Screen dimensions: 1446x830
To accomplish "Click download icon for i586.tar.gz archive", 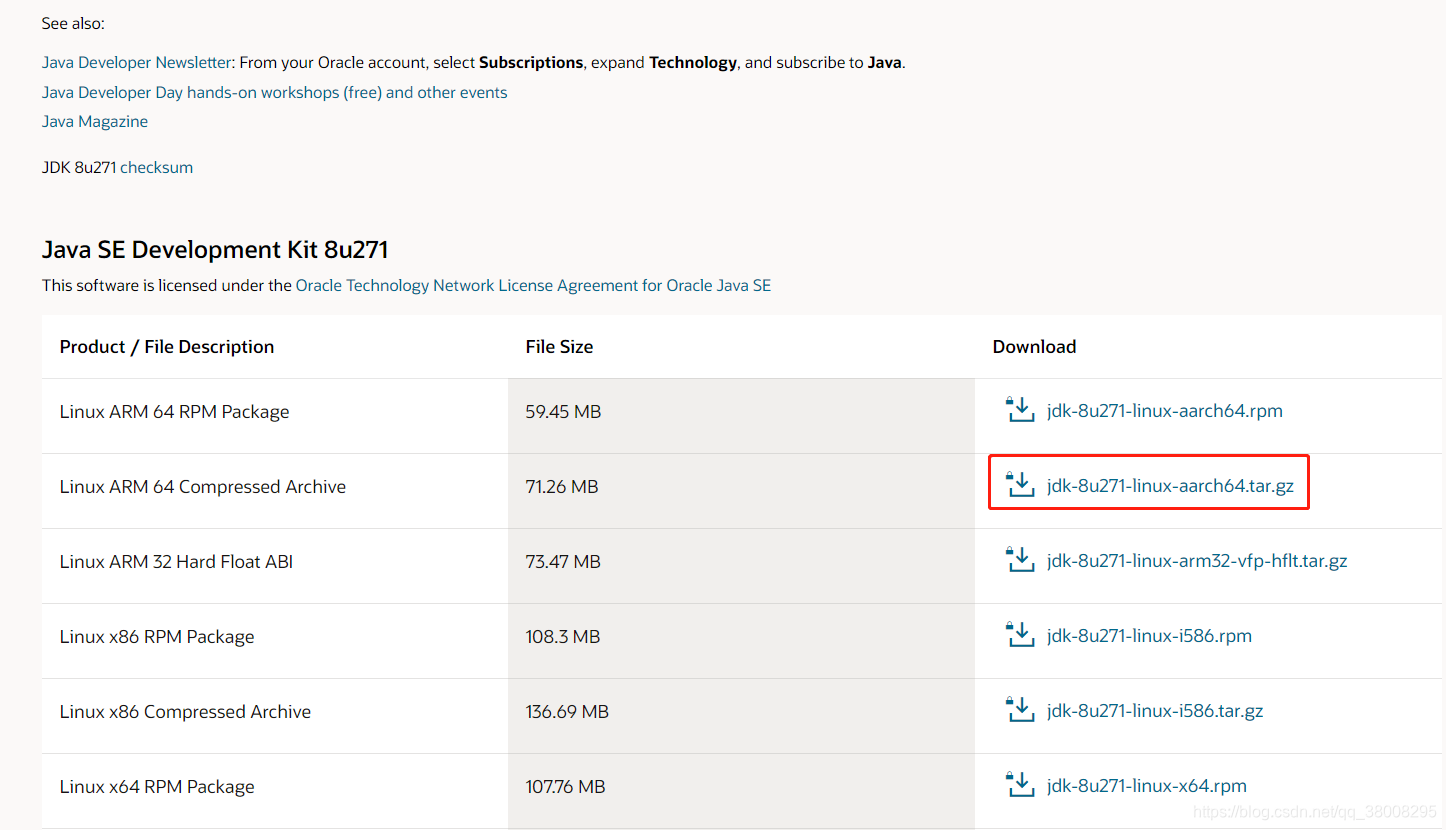I will click(1019, 710).
